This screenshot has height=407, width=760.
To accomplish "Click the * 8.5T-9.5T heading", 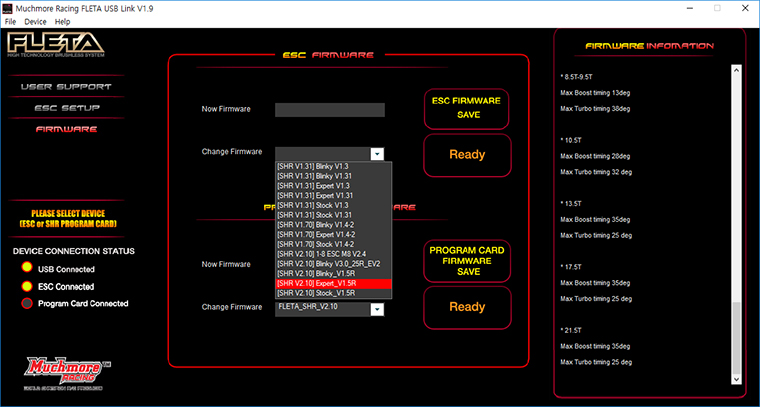I will pyautogui.click(x=576, y=77).
